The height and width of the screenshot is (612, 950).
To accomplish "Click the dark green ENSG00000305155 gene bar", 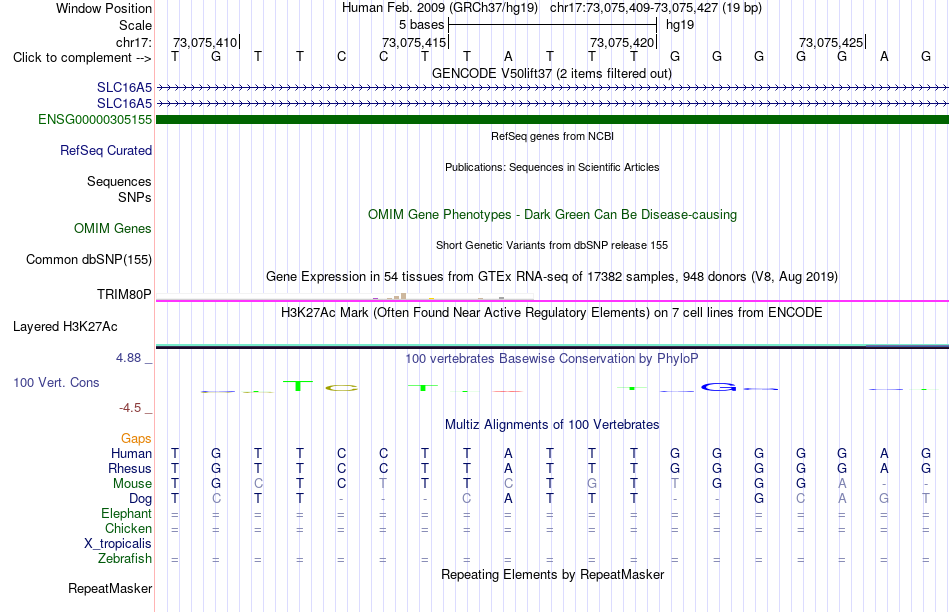I will pos(552,119).
